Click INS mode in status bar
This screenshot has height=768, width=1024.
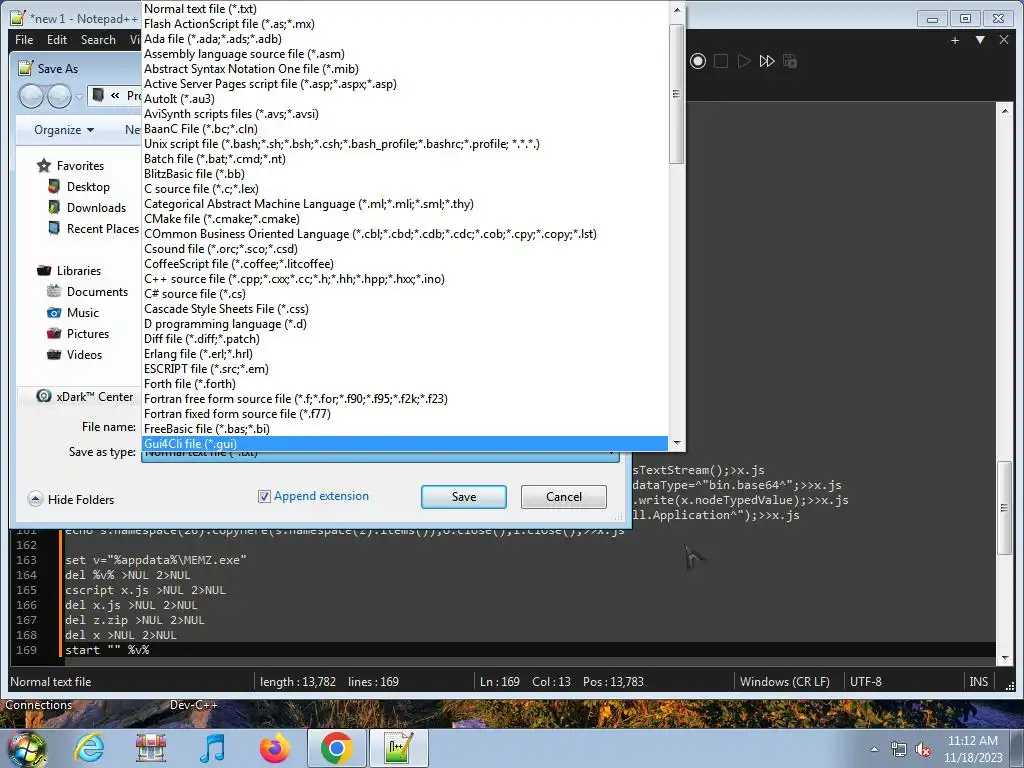tap(978, 682)
